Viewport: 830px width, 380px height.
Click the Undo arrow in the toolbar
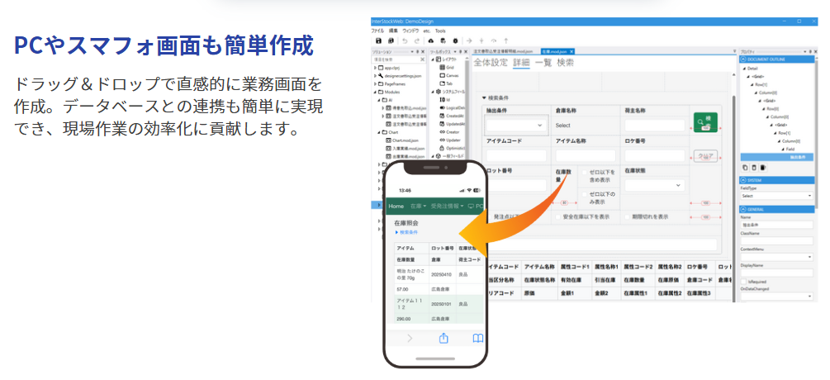point(404,40)
